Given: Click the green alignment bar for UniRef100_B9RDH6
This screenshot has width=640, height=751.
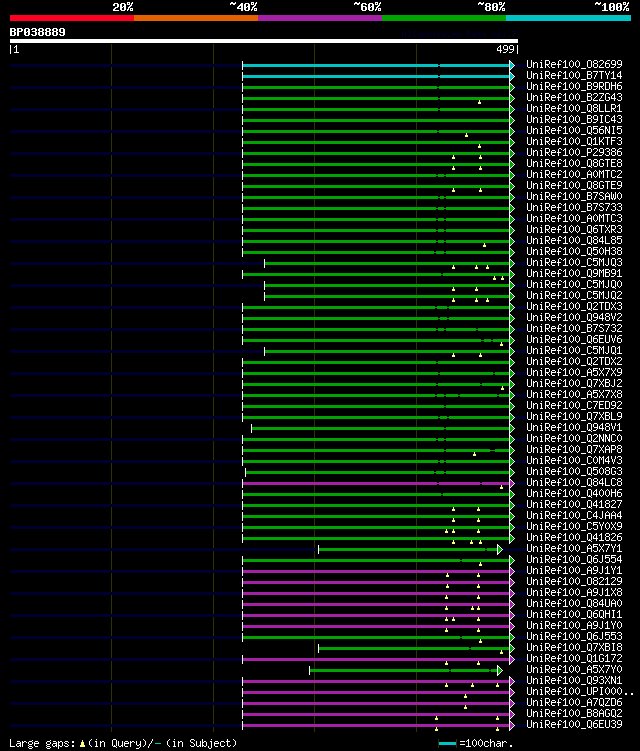Looking at the screenshot, I should (376, 88).
